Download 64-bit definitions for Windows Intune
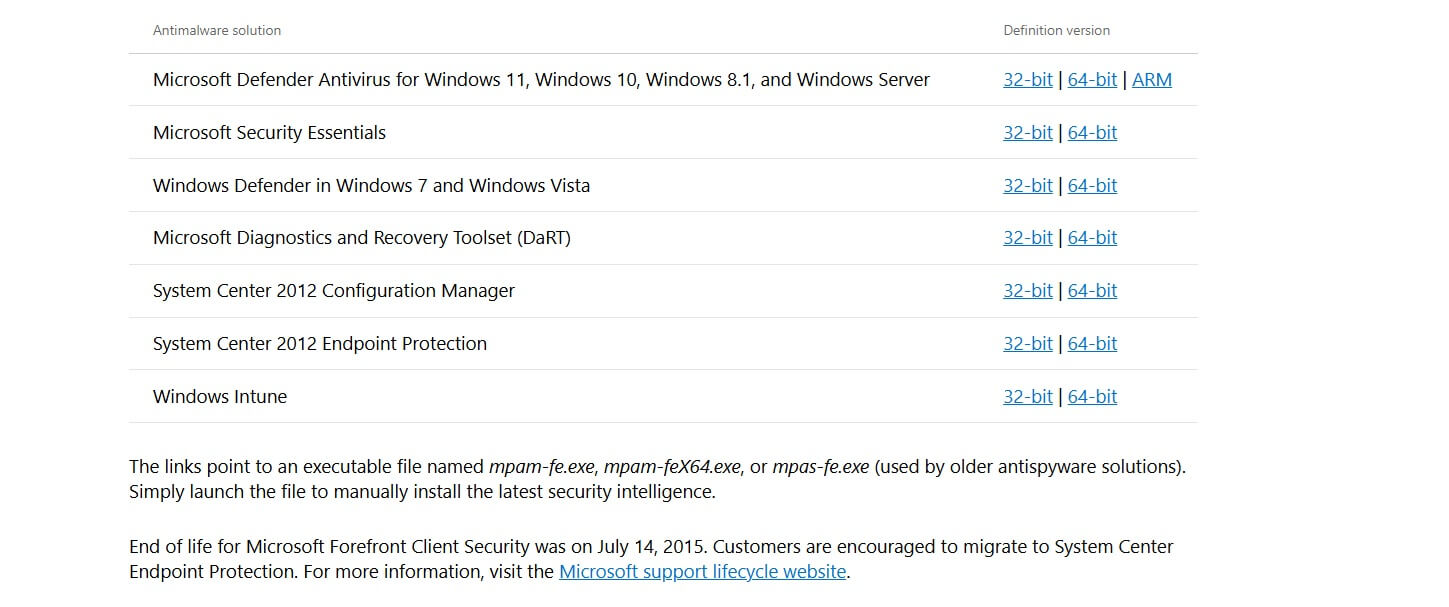The width and height of the screenshot is (1449, 607). tap(1092, 396)
